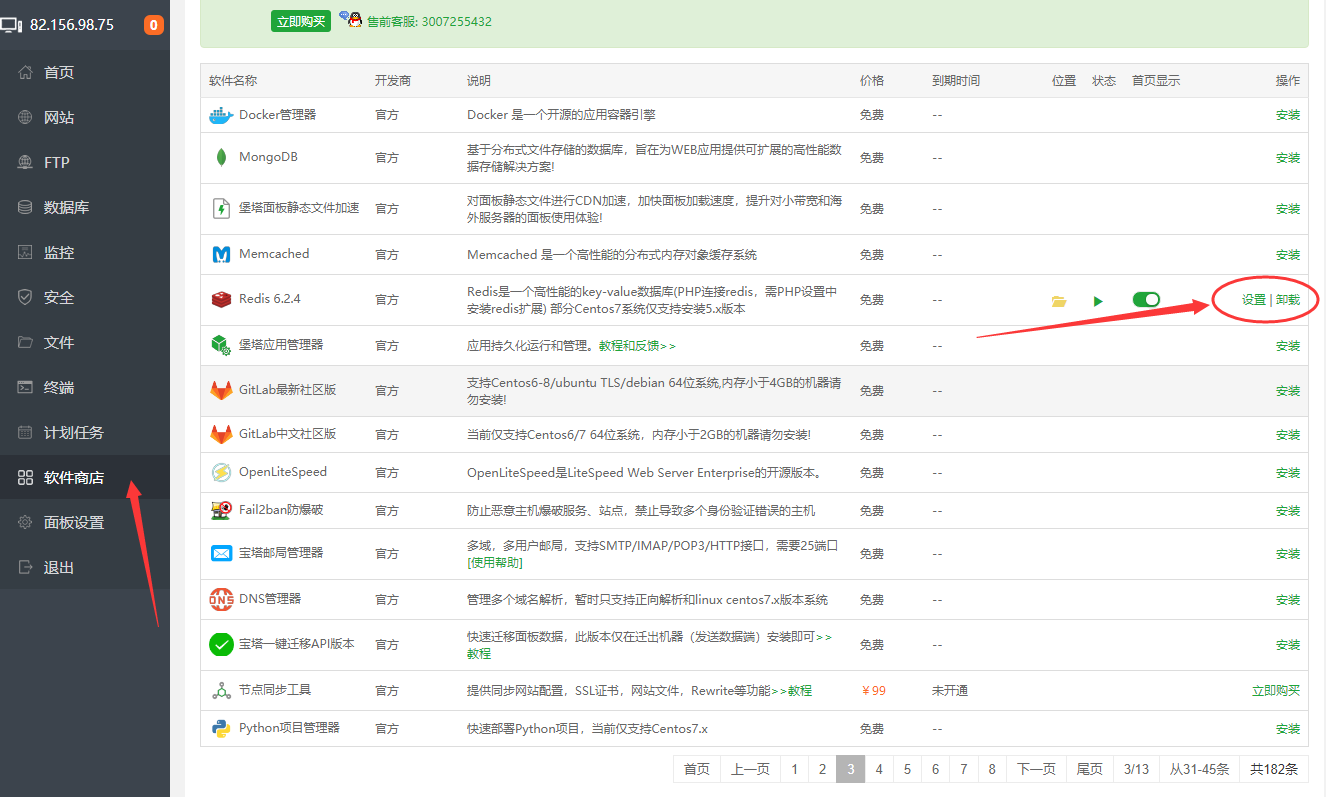Click the GitLab最新社区版 fox icon
Screen dimensions: 1326x797
pyautogui.click(x=221, y=390)
